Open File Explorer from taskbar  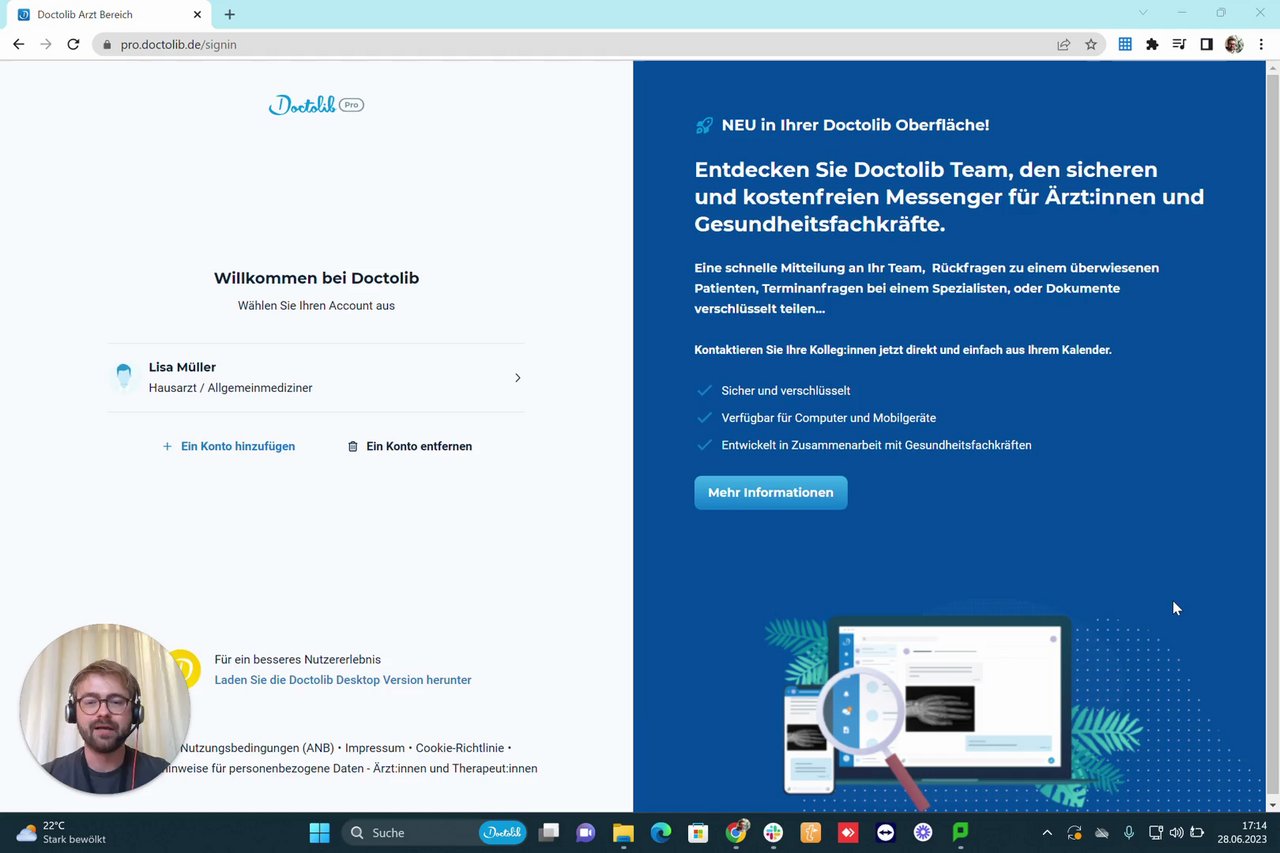(623, 832)
